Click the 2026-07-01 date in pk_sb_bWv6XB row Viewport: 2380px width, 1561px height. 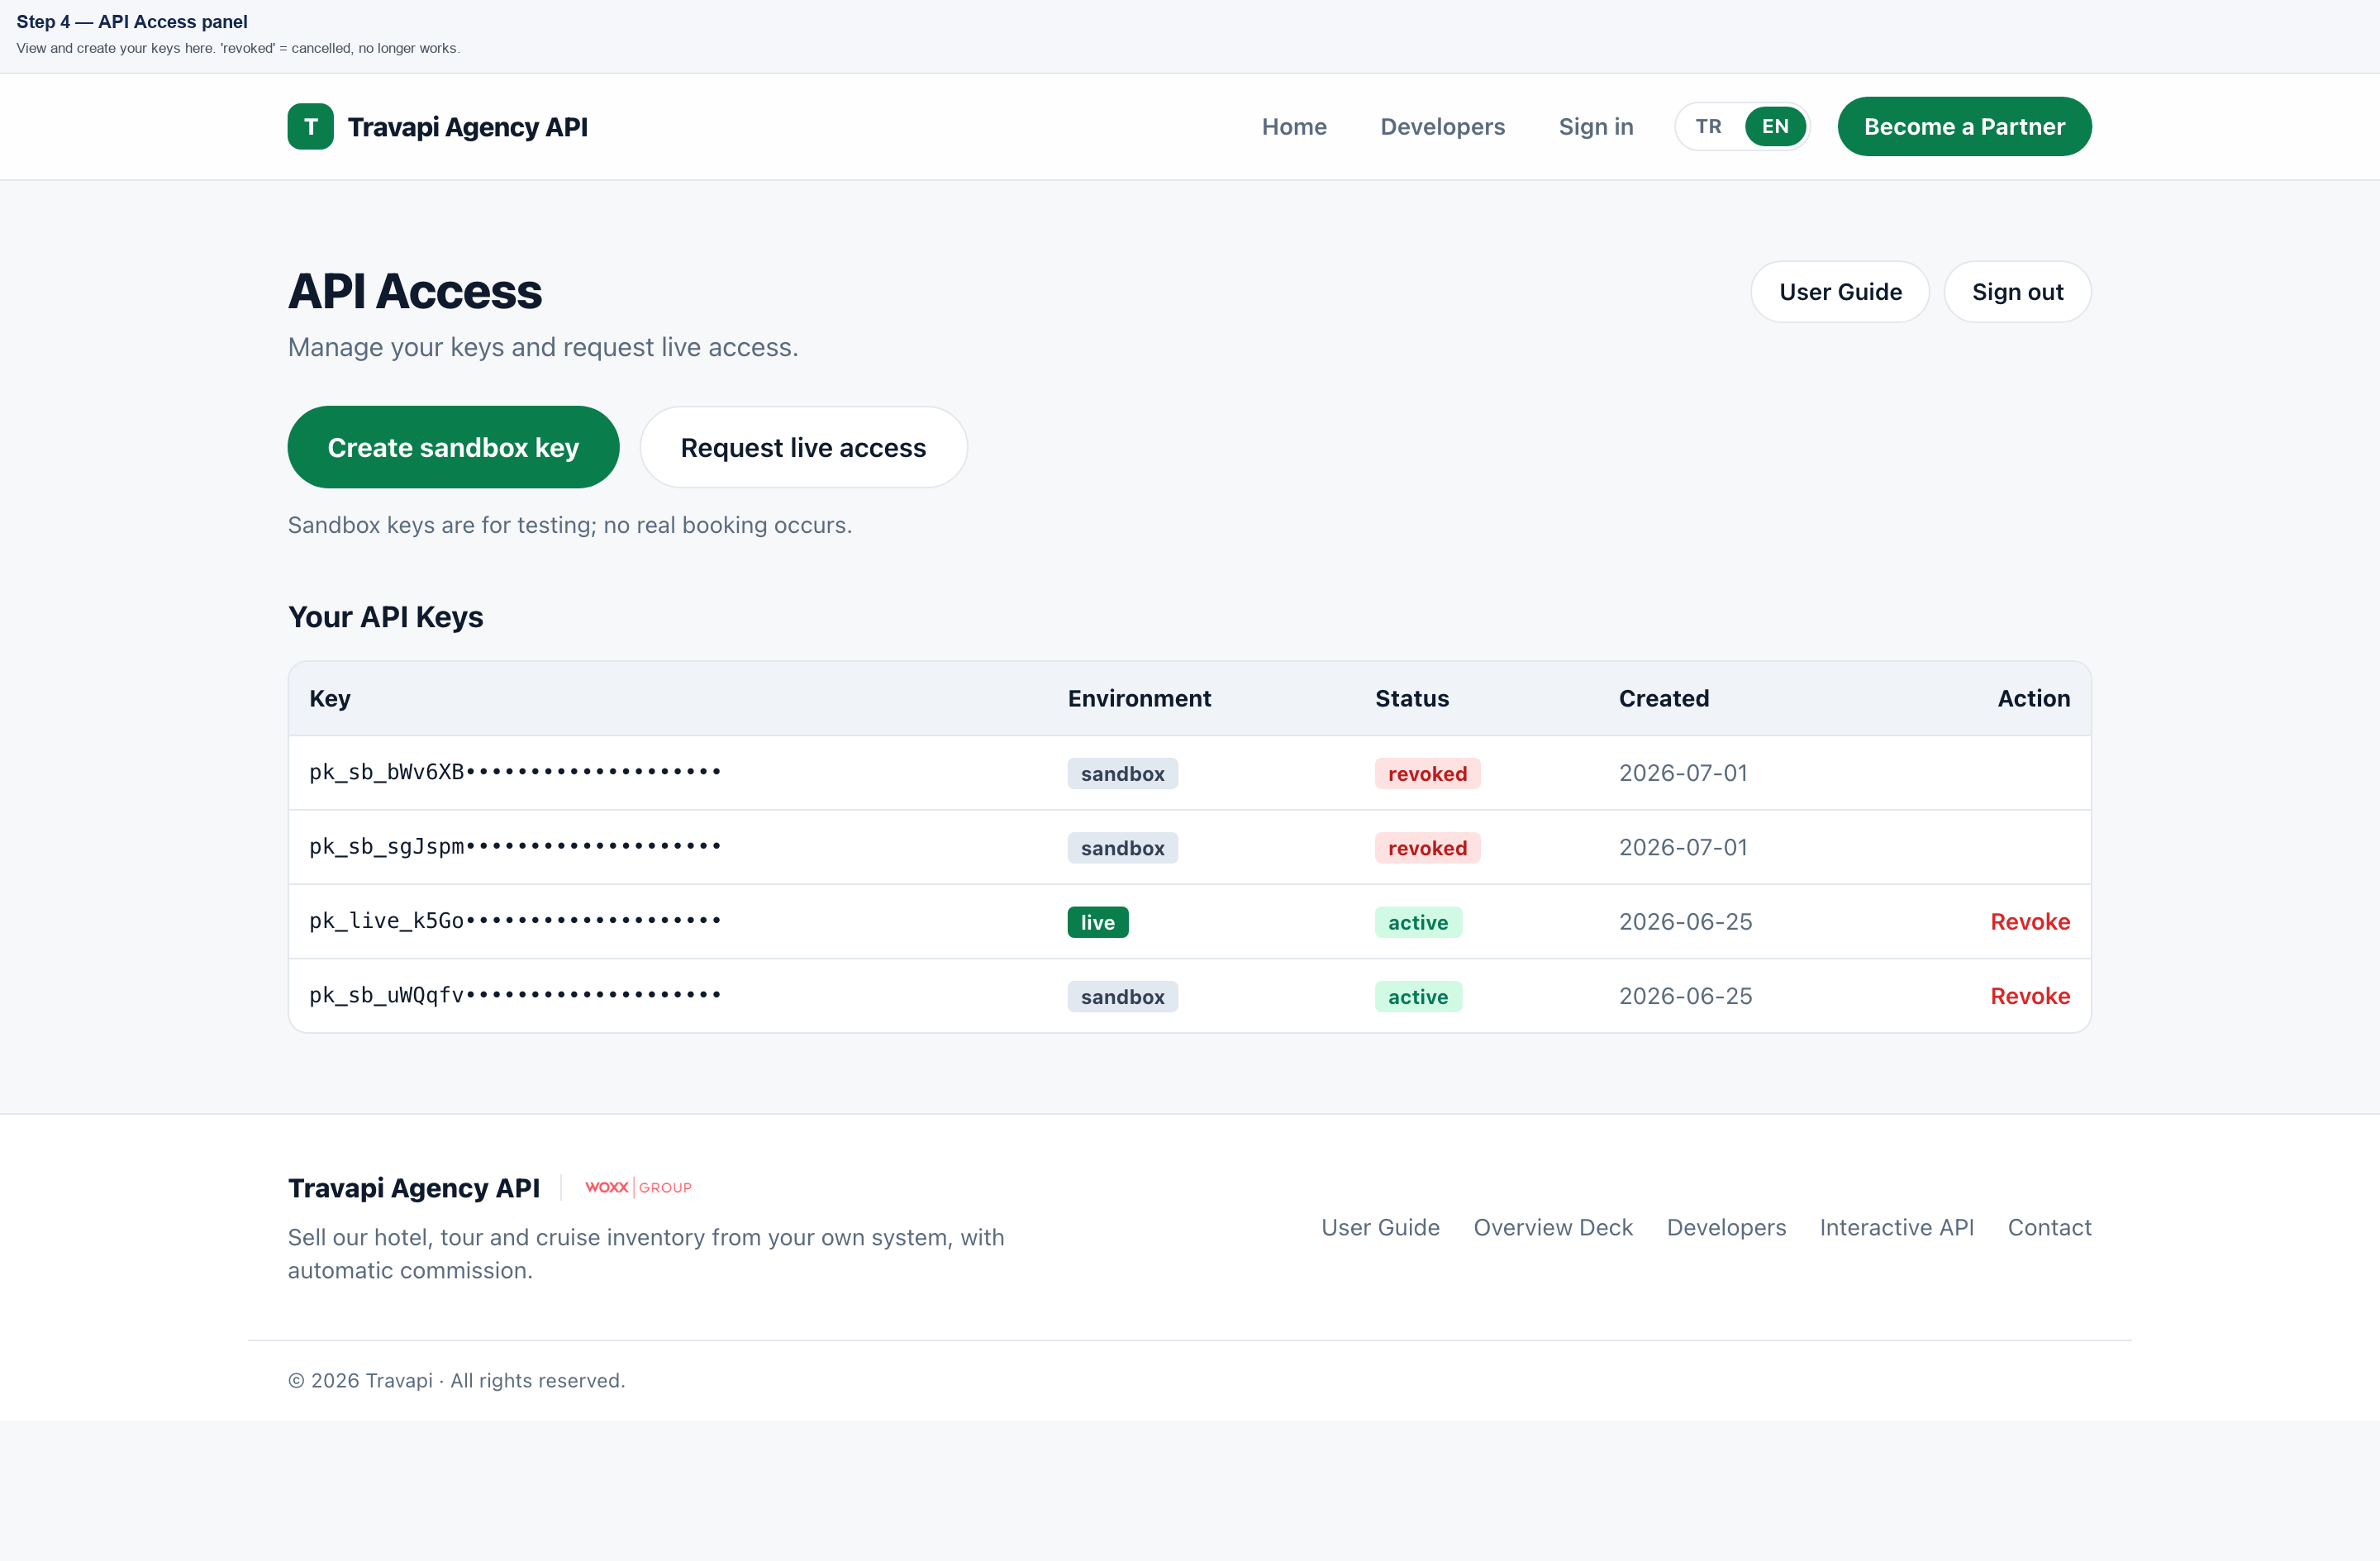pyautogui.click(x=1683, y=773)
